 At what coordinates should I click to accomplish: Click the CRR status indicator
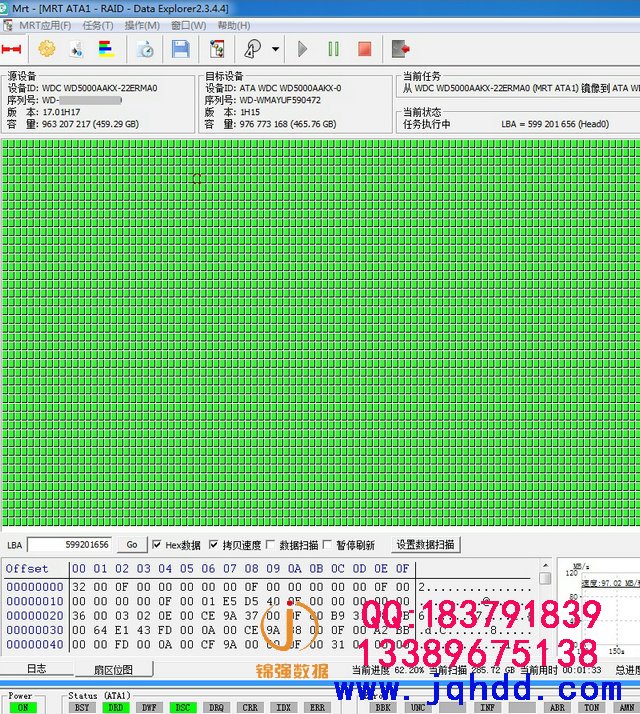click(250, 708)
